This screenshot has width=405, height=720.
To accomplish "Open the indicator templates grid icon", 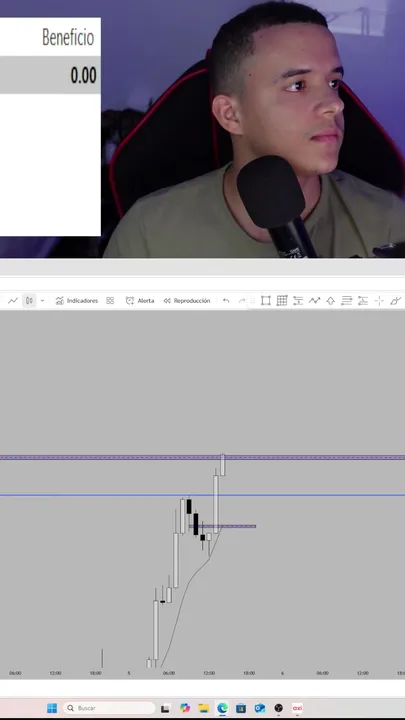I will [110, 301].
